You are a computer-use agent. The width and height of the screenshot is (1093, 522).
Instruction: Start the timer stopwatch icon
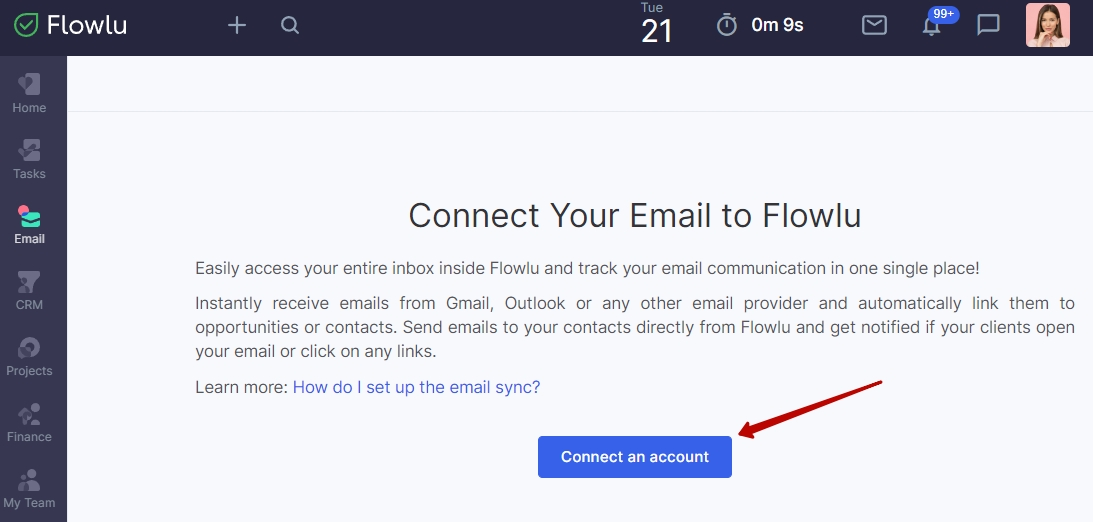[x=726, y=25]
